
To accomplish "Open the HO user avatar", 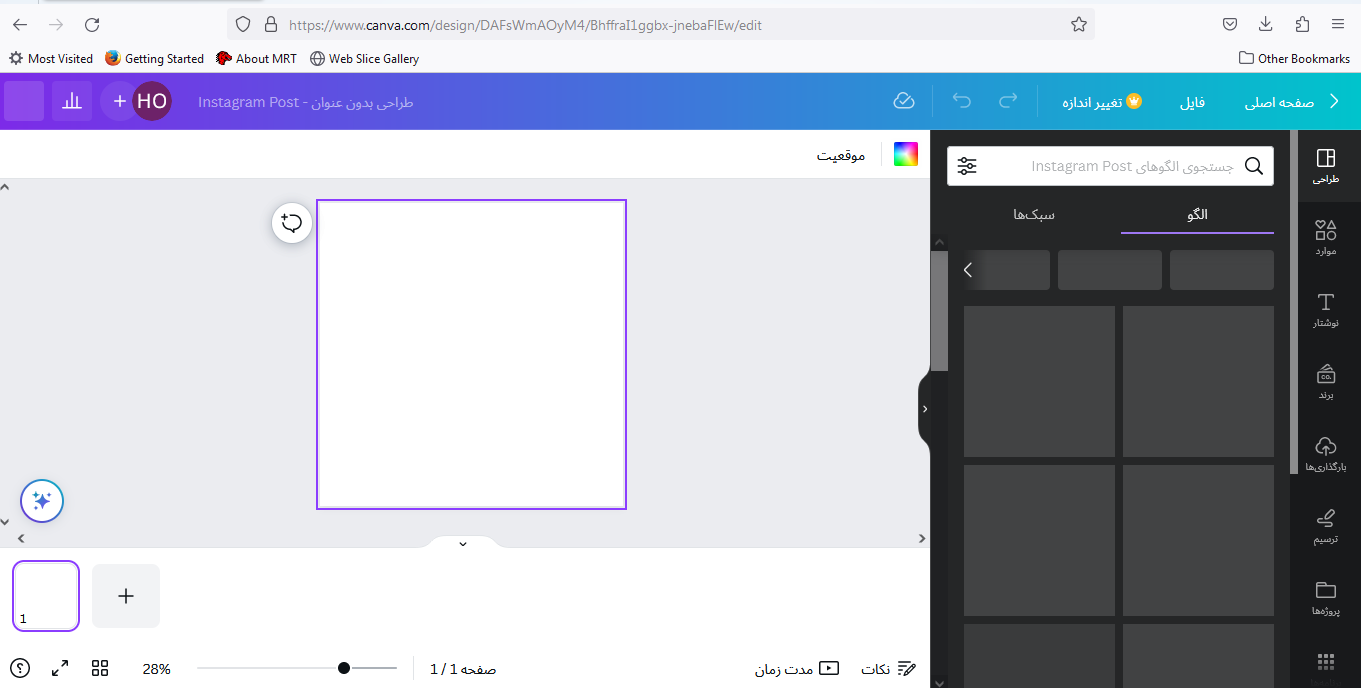I will pos(152,101).
